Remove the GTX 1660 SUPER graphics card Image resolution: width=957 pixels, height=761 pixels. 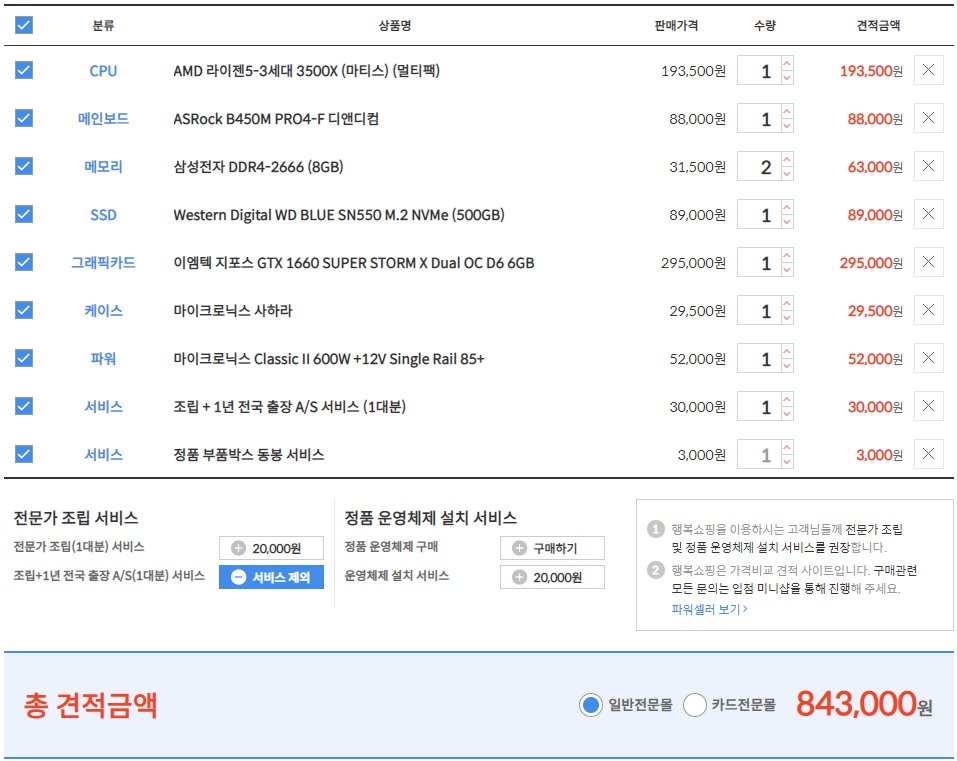(928, 263)
